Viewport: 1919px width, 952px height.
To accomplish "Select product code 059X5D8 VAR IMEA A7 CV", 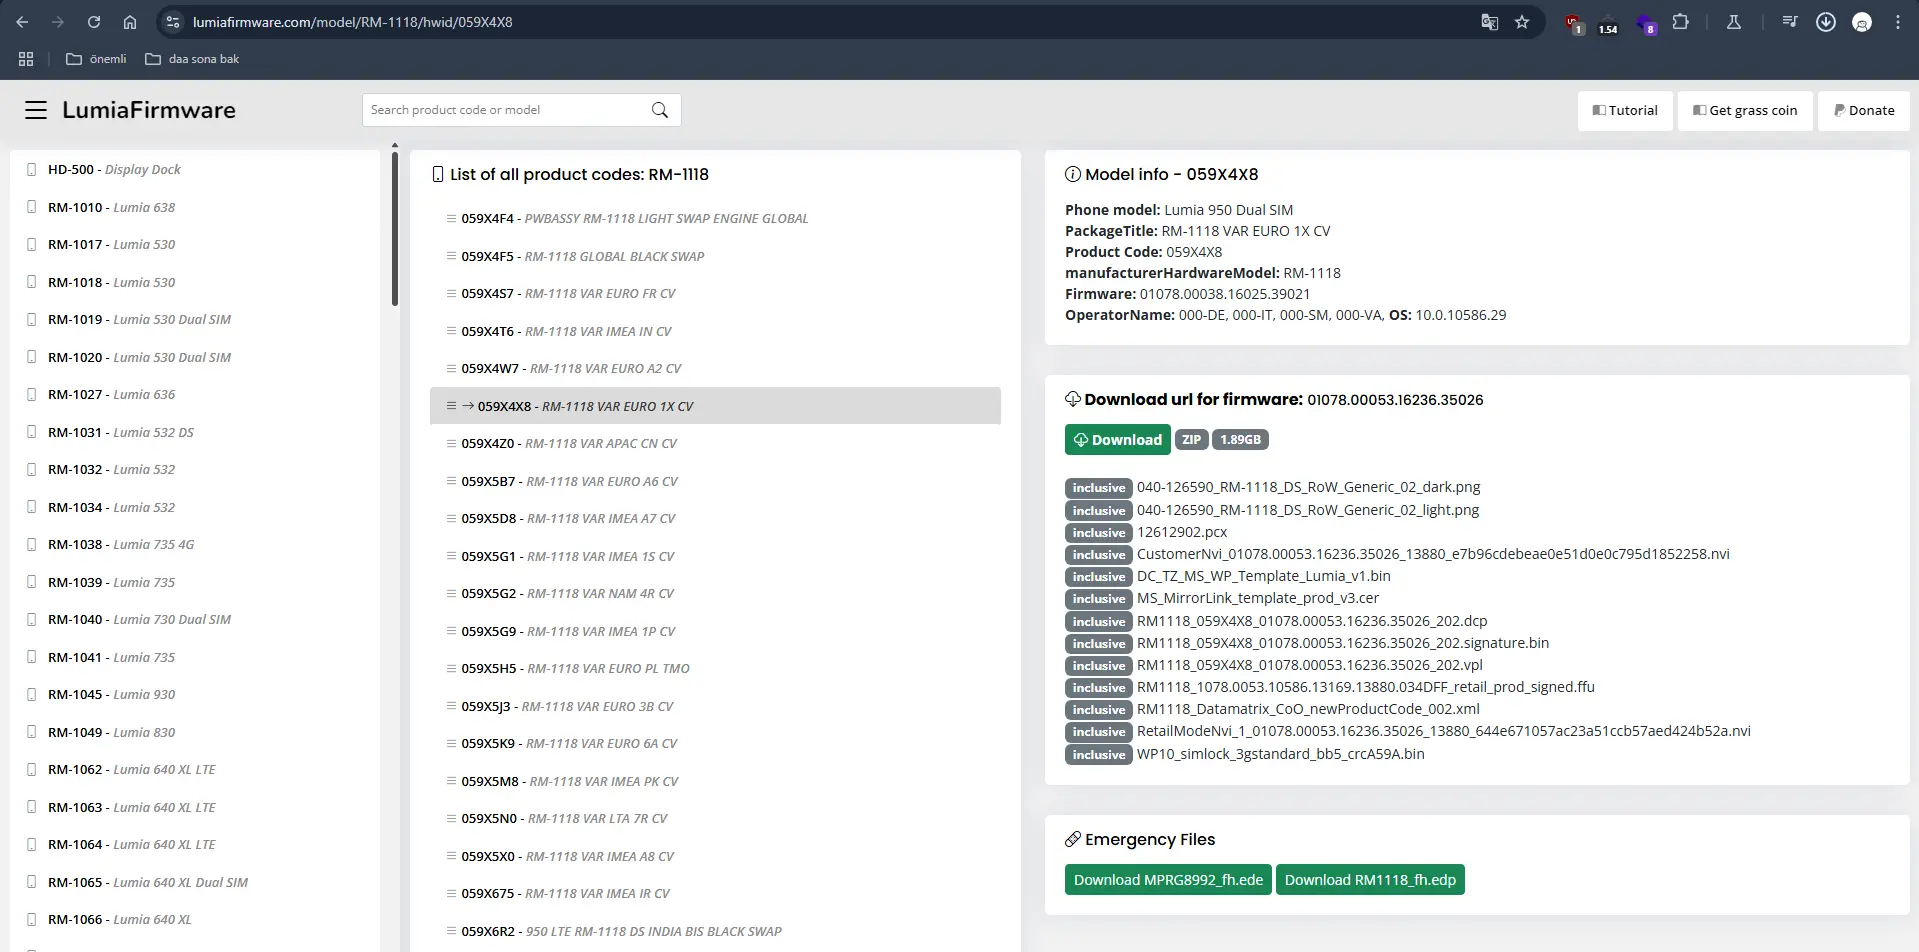I will tap(568, 519).
